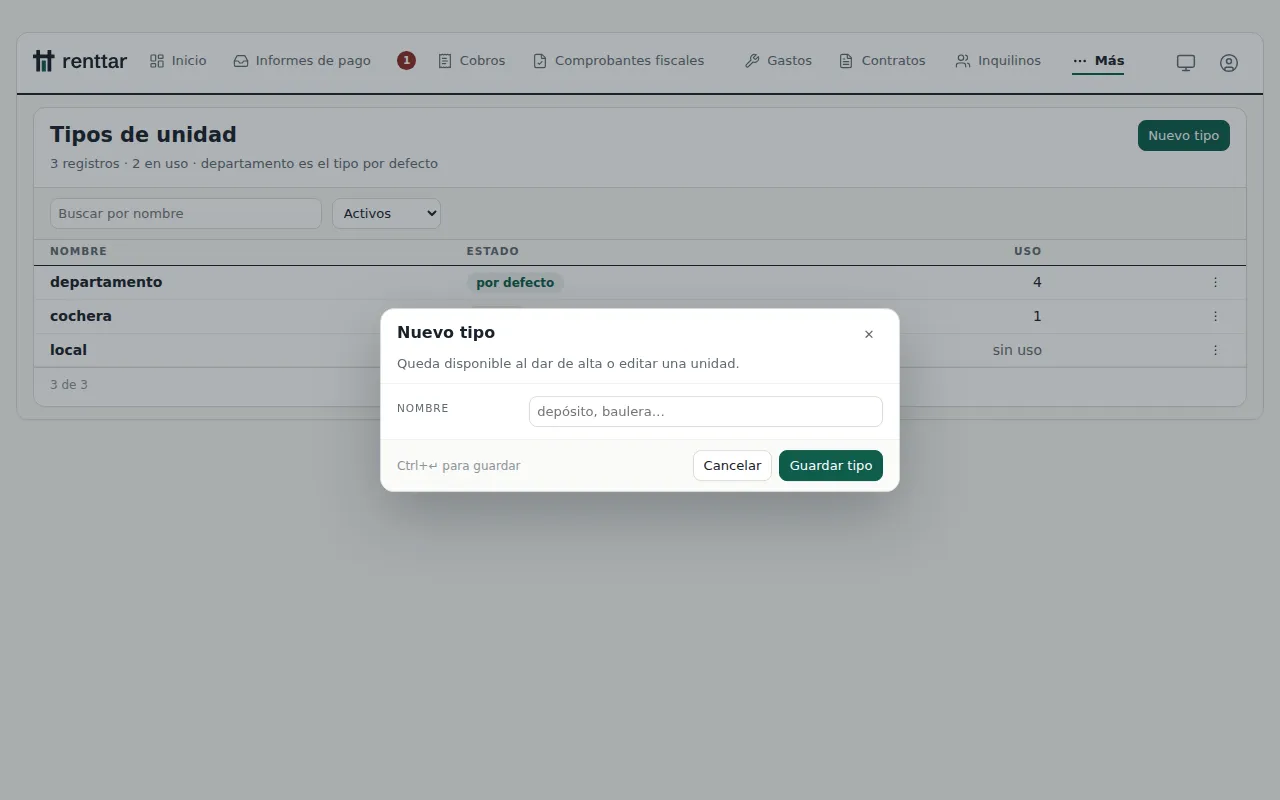Open the monitor display icon in header
Image resolution: width=1280 pixels, height=800 pixels.
coord(1186,62)
